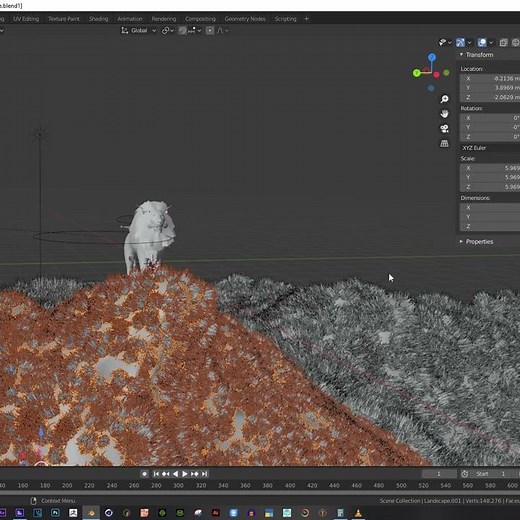Select the point light object in viewport
This screenshot has height=520, width=520.
pyautogui.click(x=40, y=135)
